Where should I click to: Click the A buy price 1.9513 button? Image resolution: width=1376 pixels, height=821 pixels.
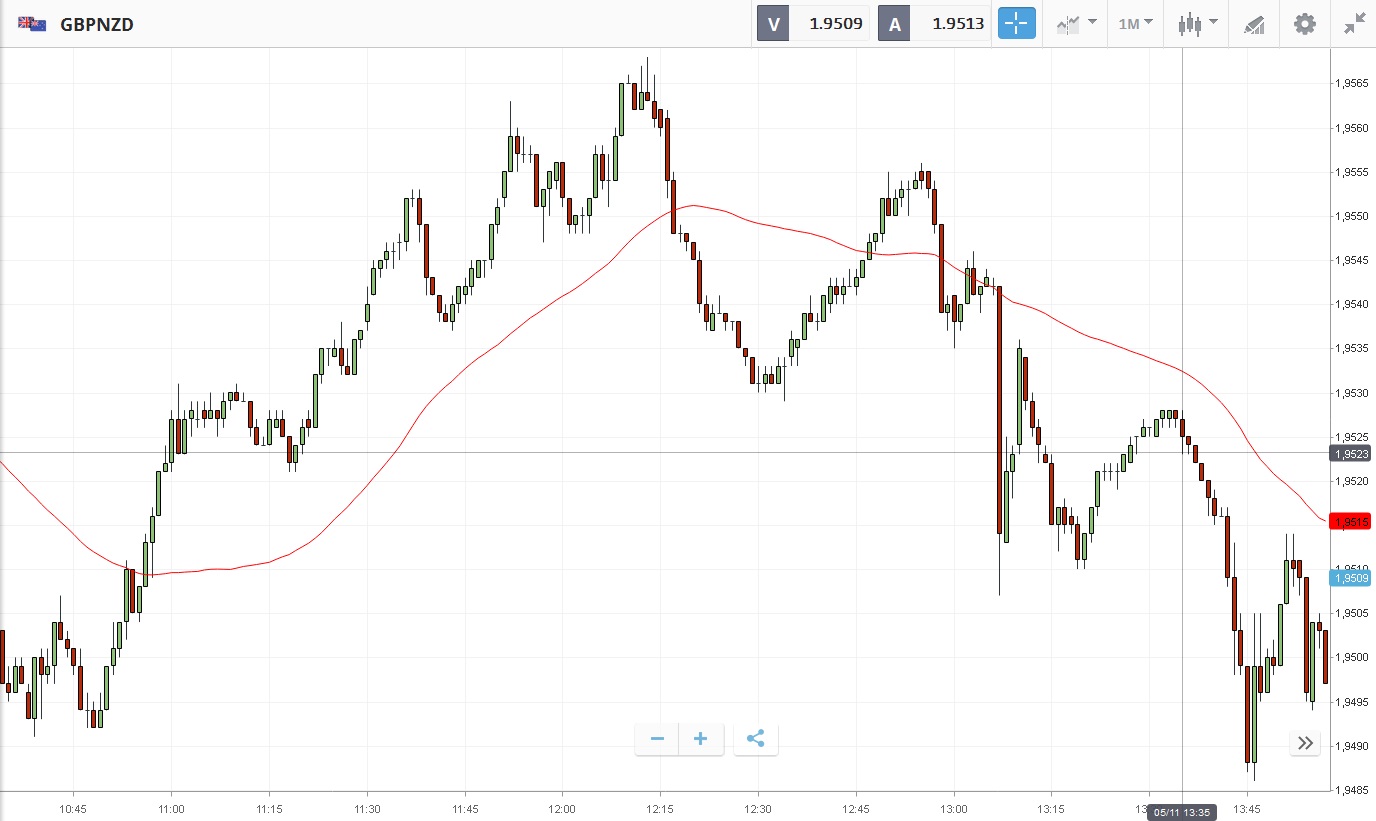935,24
